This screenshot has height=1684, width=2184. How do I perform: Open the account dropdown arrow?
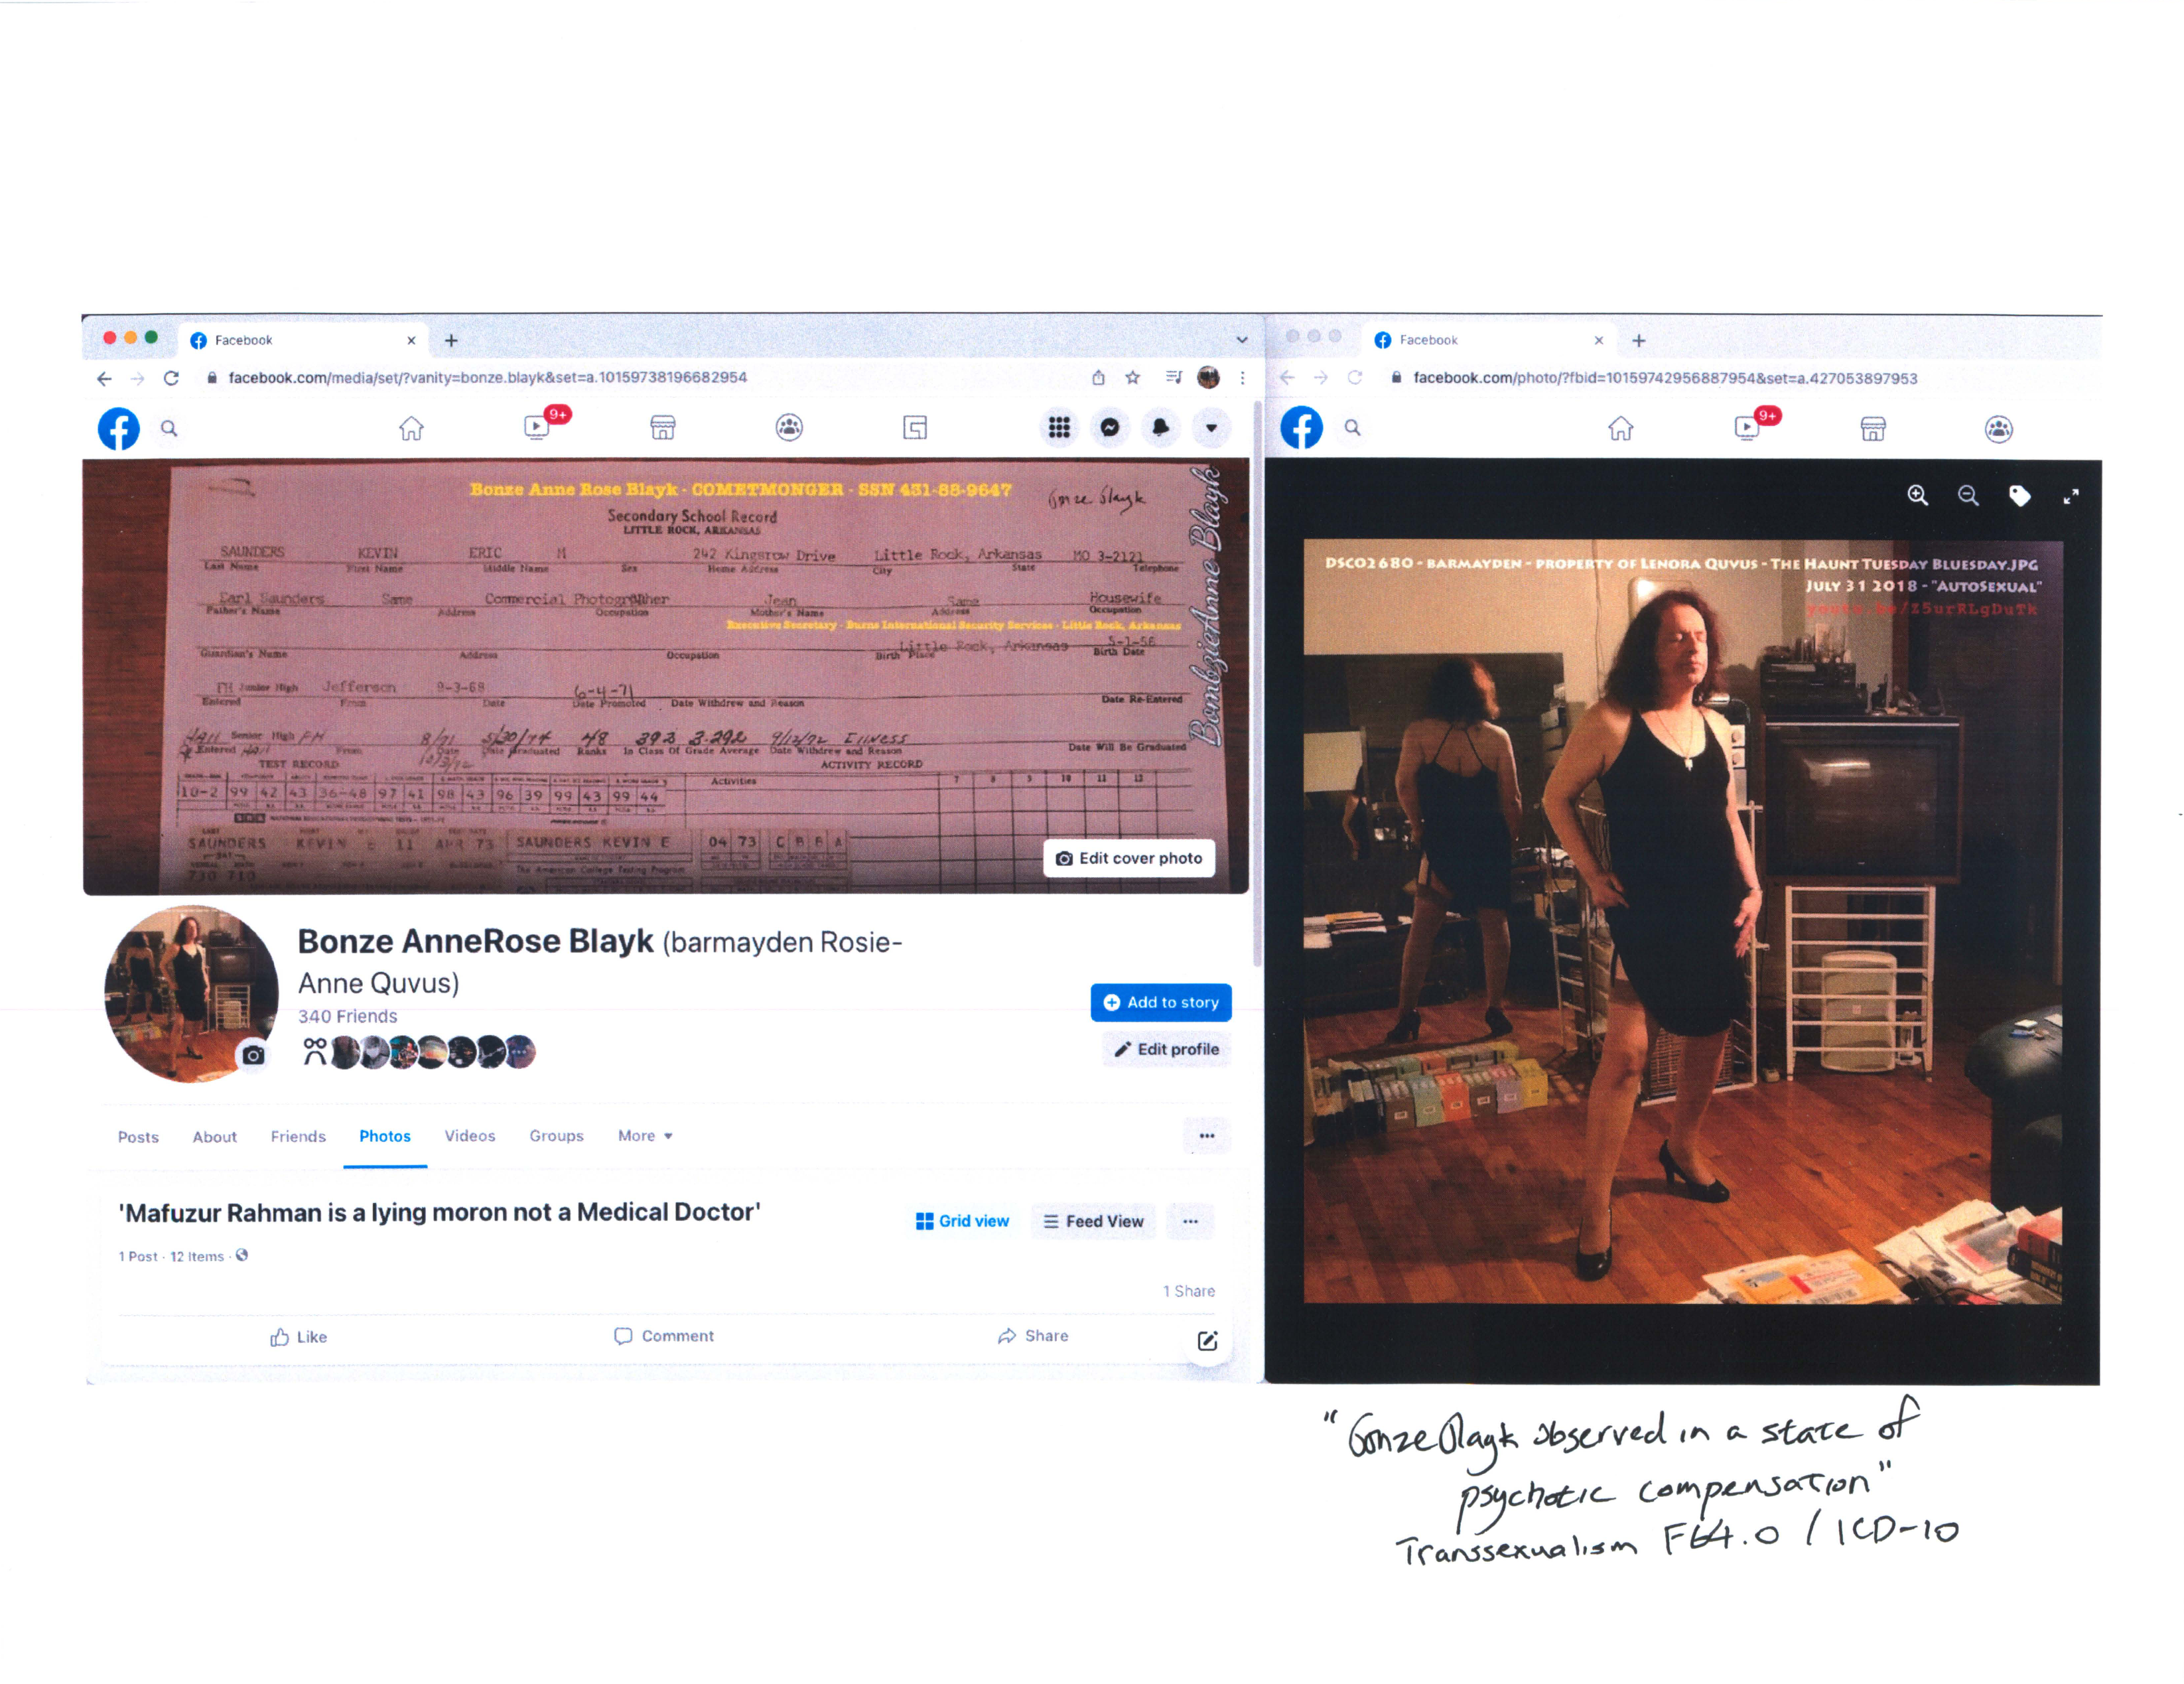pyautogui.click(x=1211, y=428)
